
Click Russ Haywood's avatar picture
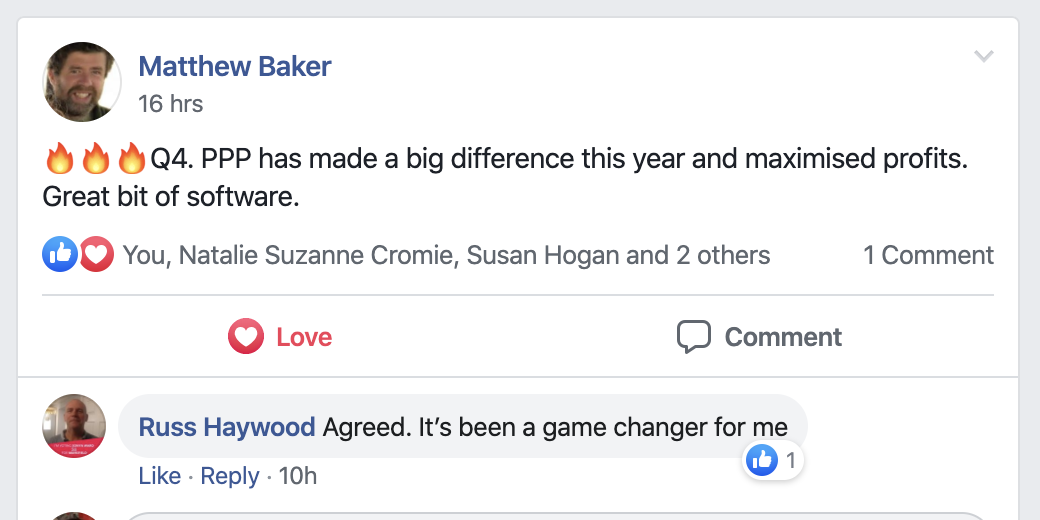pyautogui.click(x=74, y=427)
